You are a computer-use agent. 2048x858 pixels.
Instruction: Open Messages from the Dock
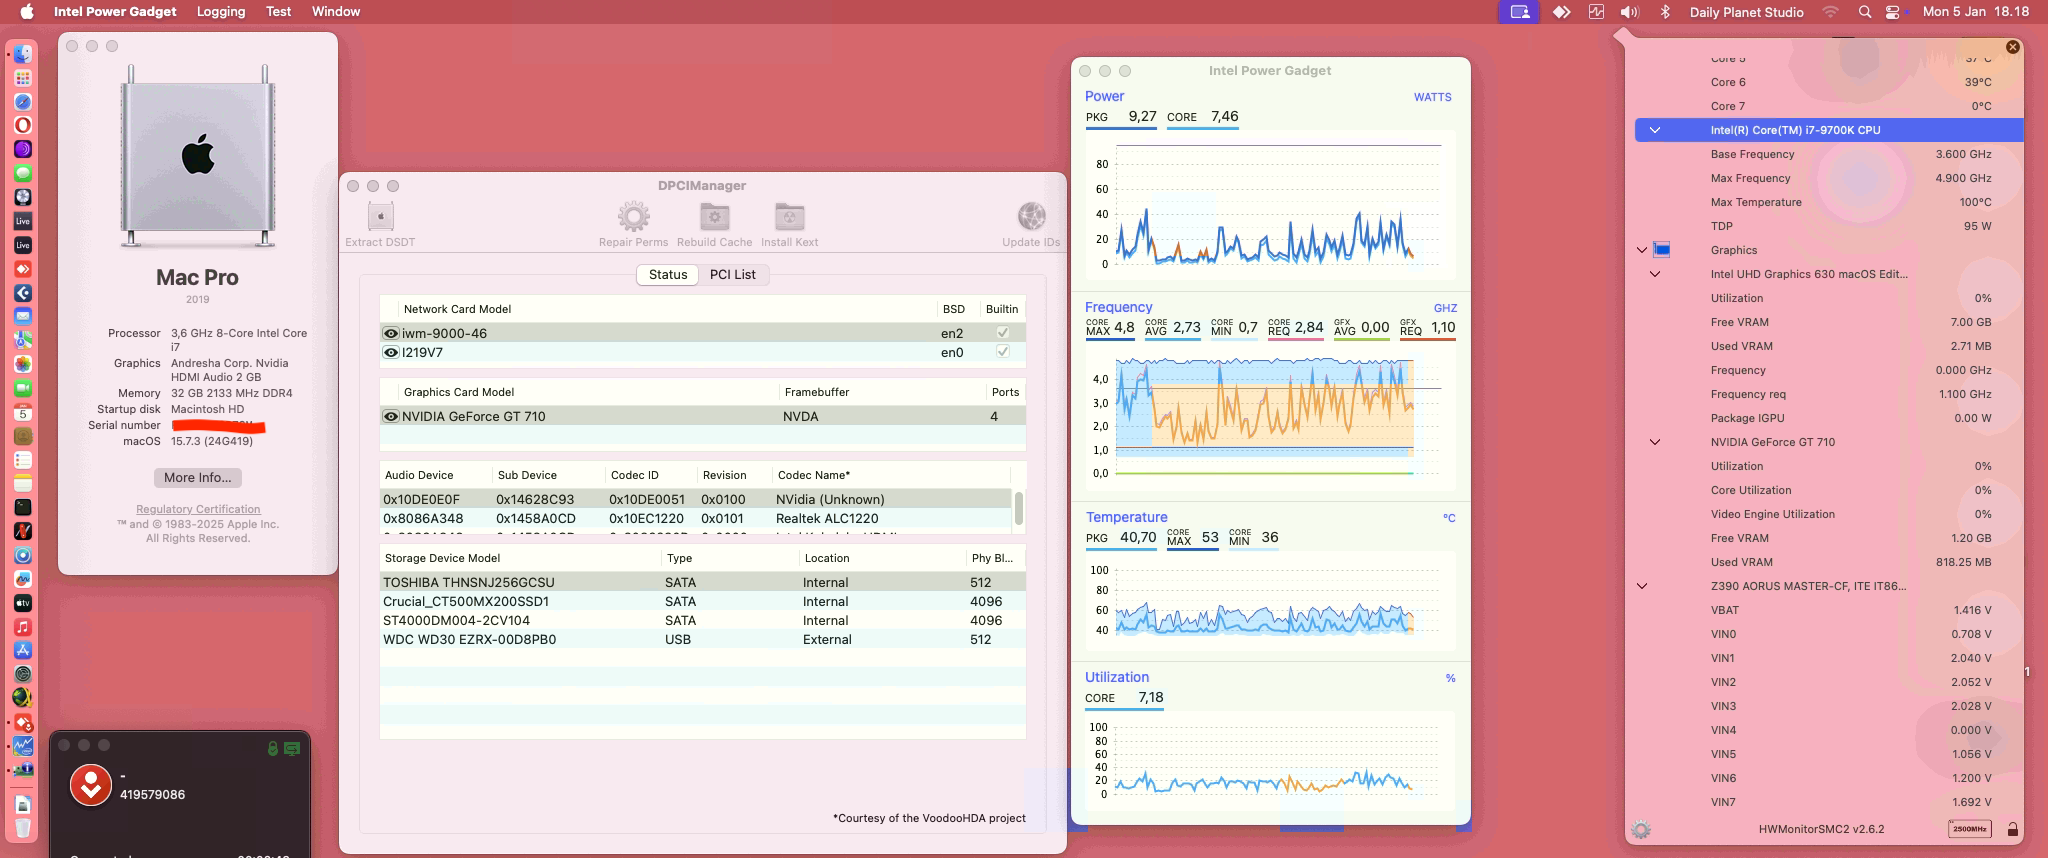coord(22,173)
